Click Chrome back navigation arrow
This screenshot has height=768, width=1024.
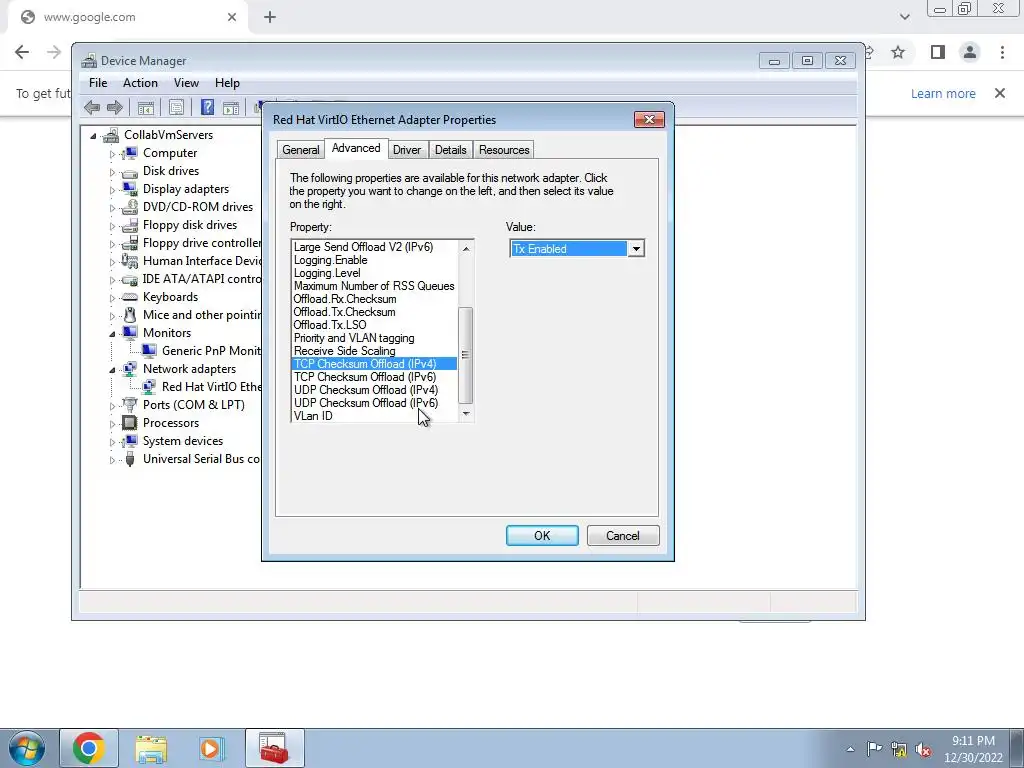coord(22,52)
